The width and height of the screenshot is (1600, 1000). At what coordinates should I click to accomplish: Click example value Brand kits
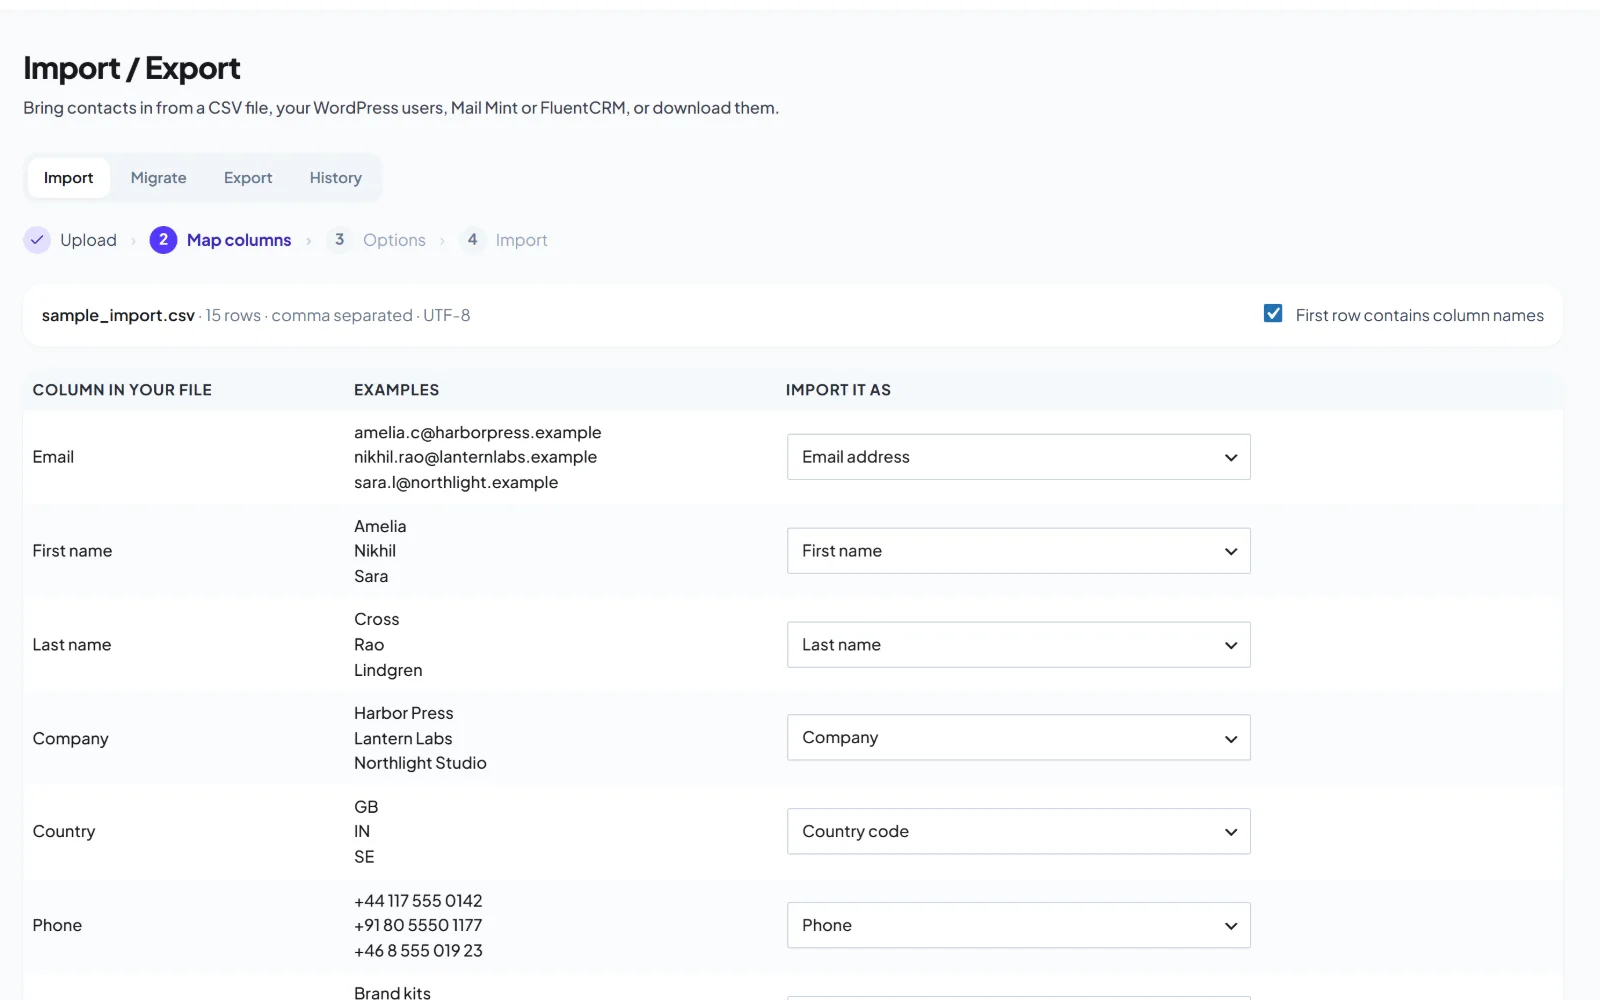pos(392,993)
